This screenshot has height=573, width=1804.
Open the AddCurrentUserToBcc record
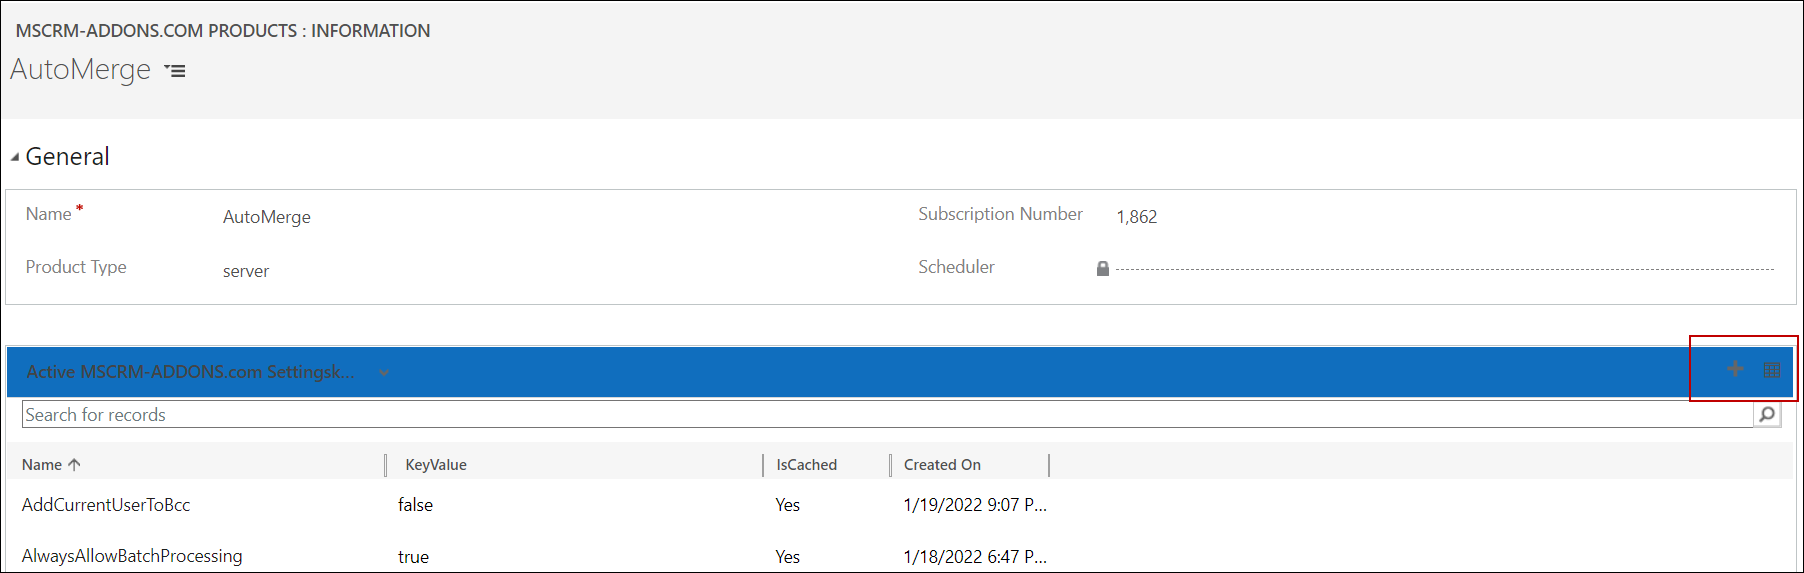106,505
